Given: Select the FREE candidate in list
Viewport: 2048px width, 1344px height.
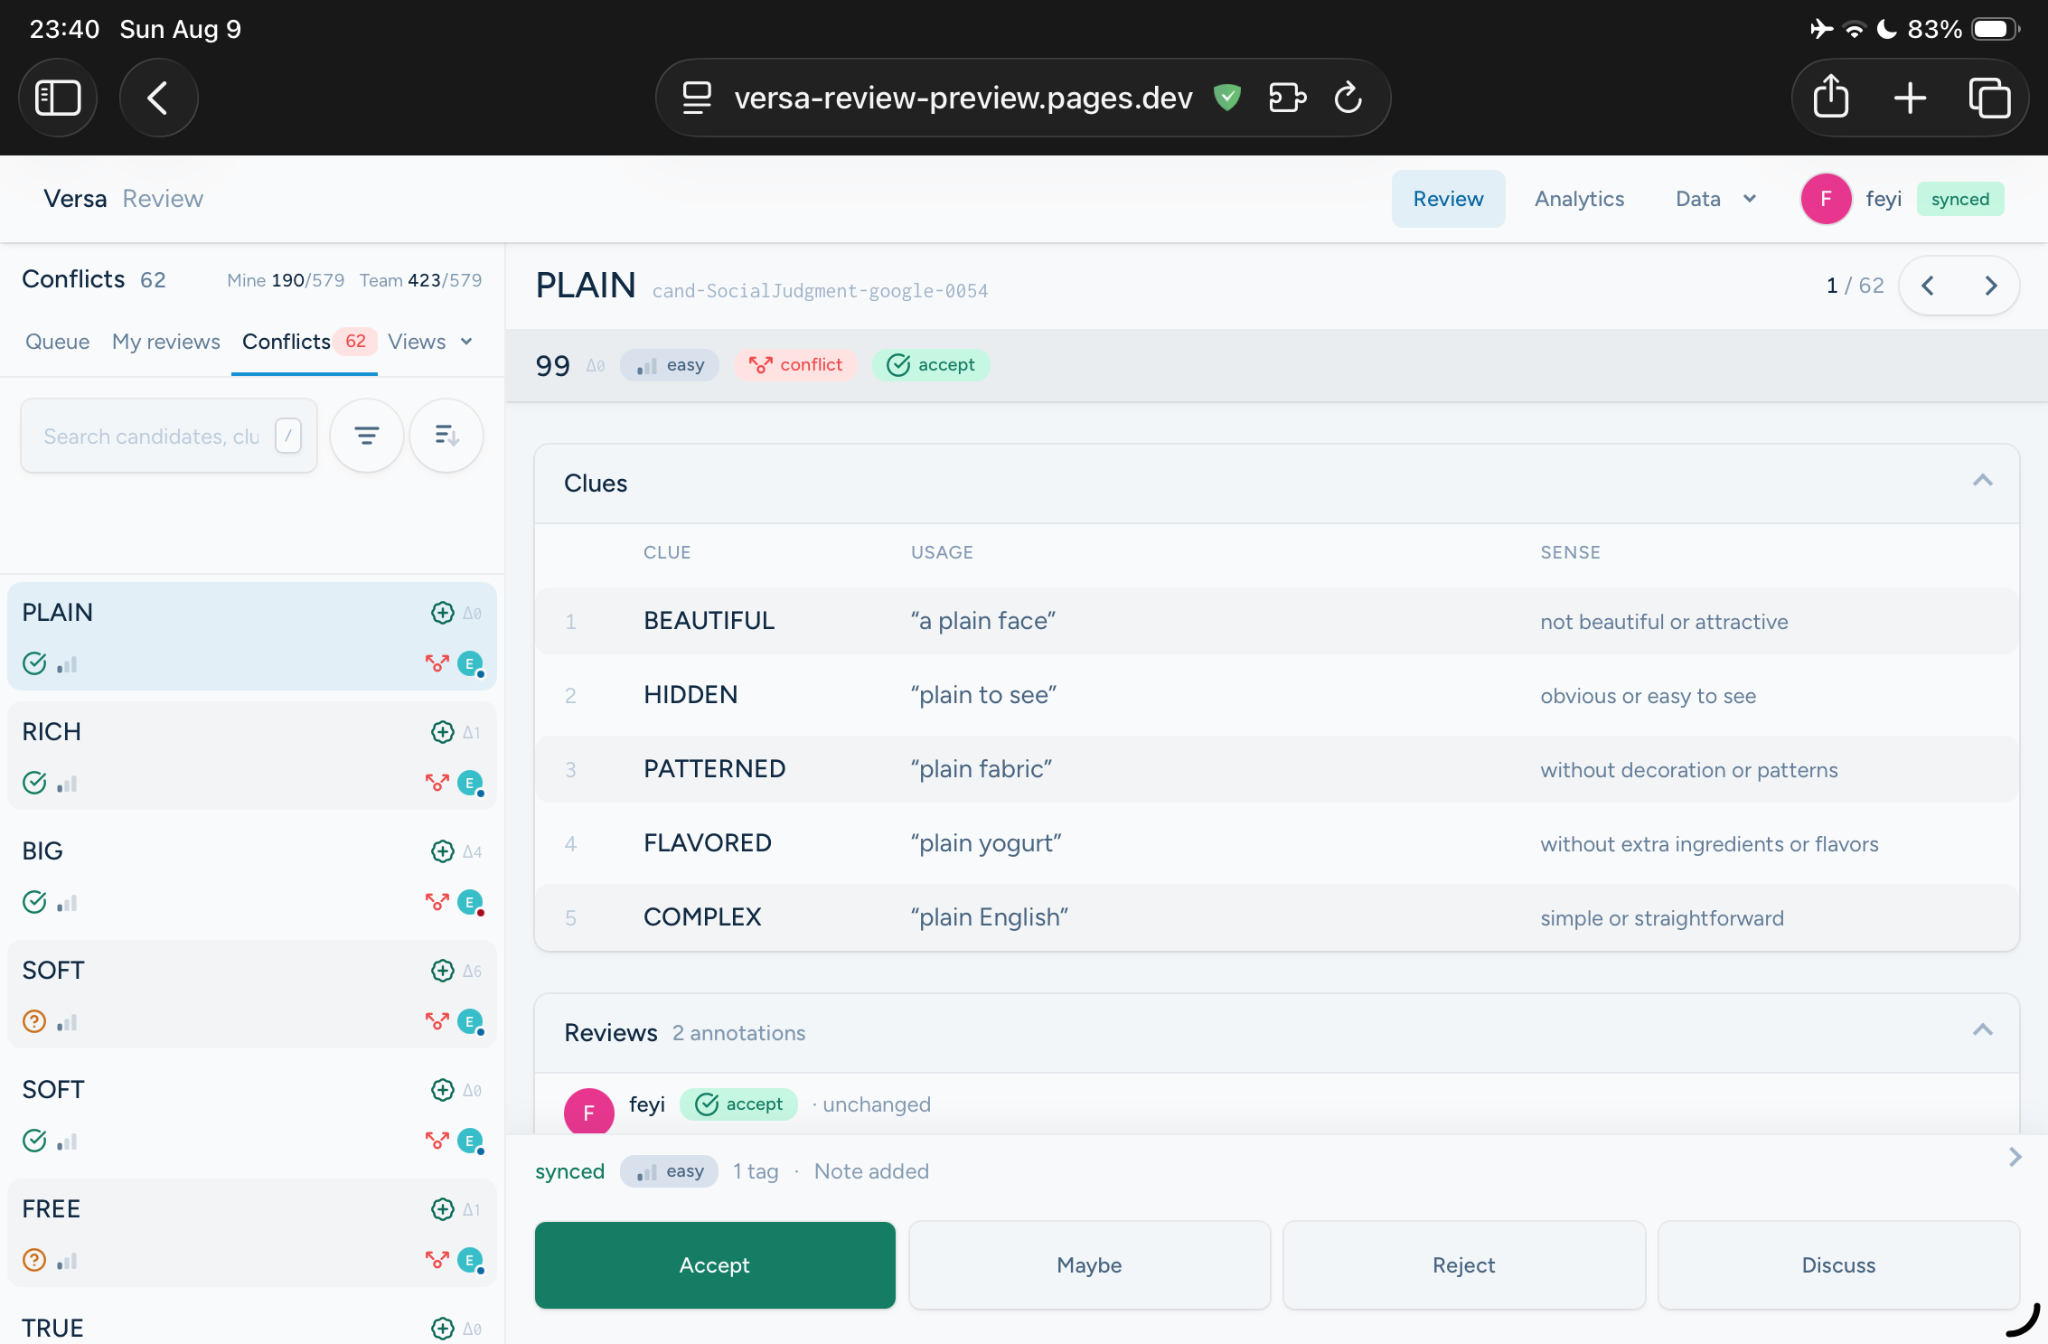Looking at the screenshot, I should pyautogui.click(x=252, y=1233).
